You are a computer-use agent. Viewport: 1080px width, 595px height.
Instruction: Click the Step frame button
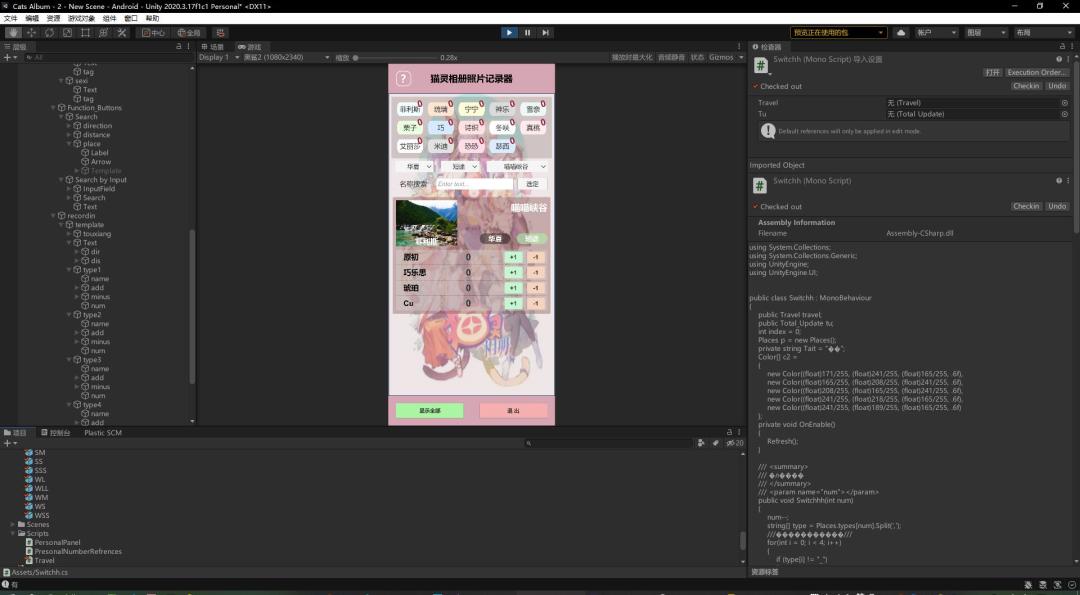point(546,32)
